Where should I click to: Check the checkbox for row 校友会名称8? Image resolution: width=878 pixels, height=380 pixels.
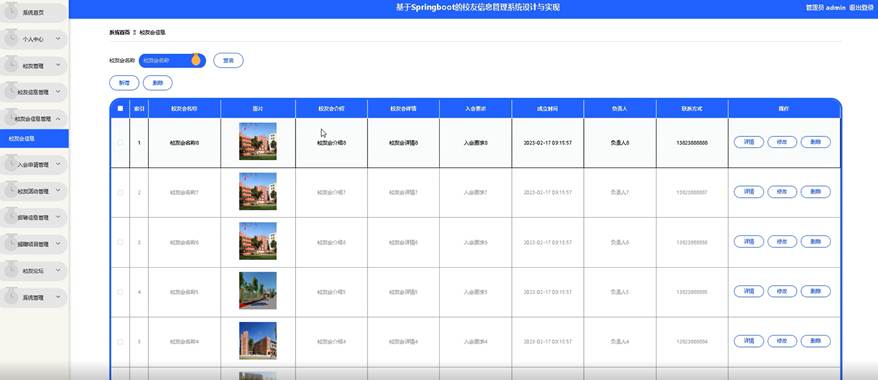click(x=120, y=142)
